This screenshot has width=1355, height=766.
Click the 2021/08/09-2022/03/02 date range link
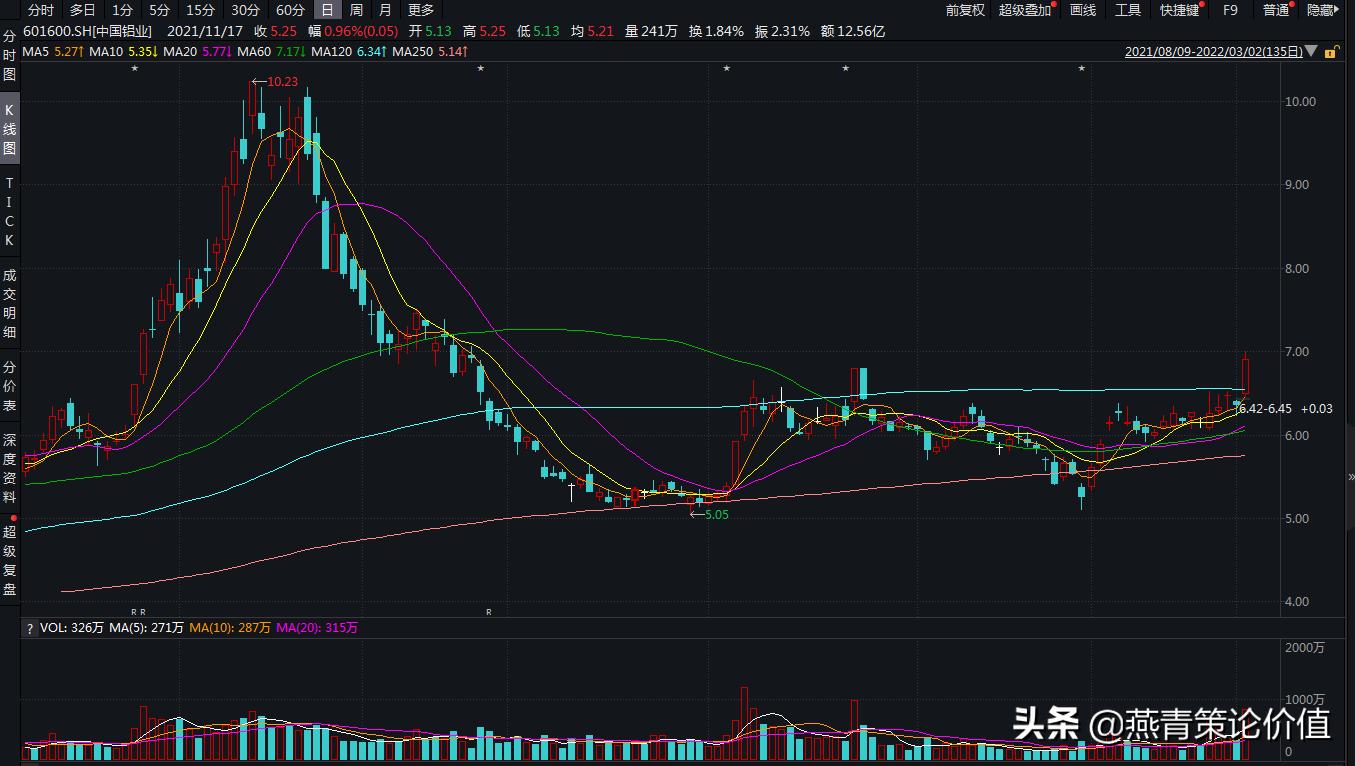coord(1213,51)
